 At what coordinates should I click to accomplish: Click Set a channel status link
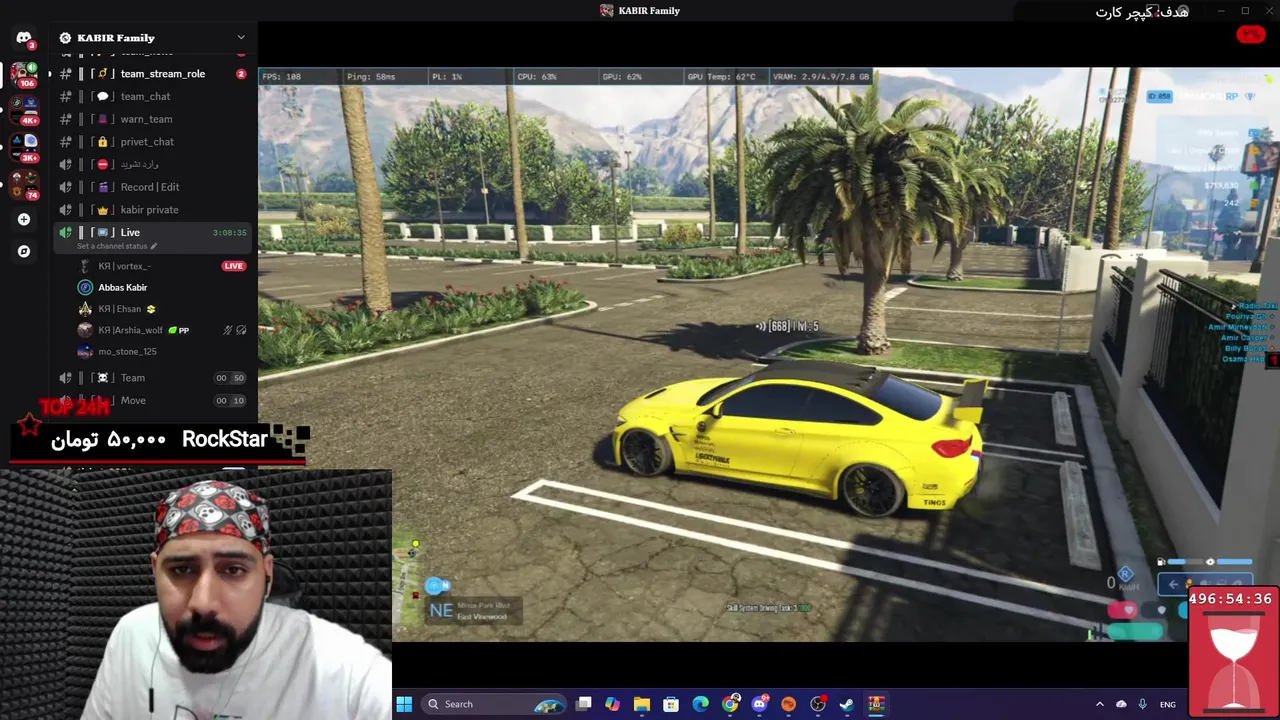(112, 246)
